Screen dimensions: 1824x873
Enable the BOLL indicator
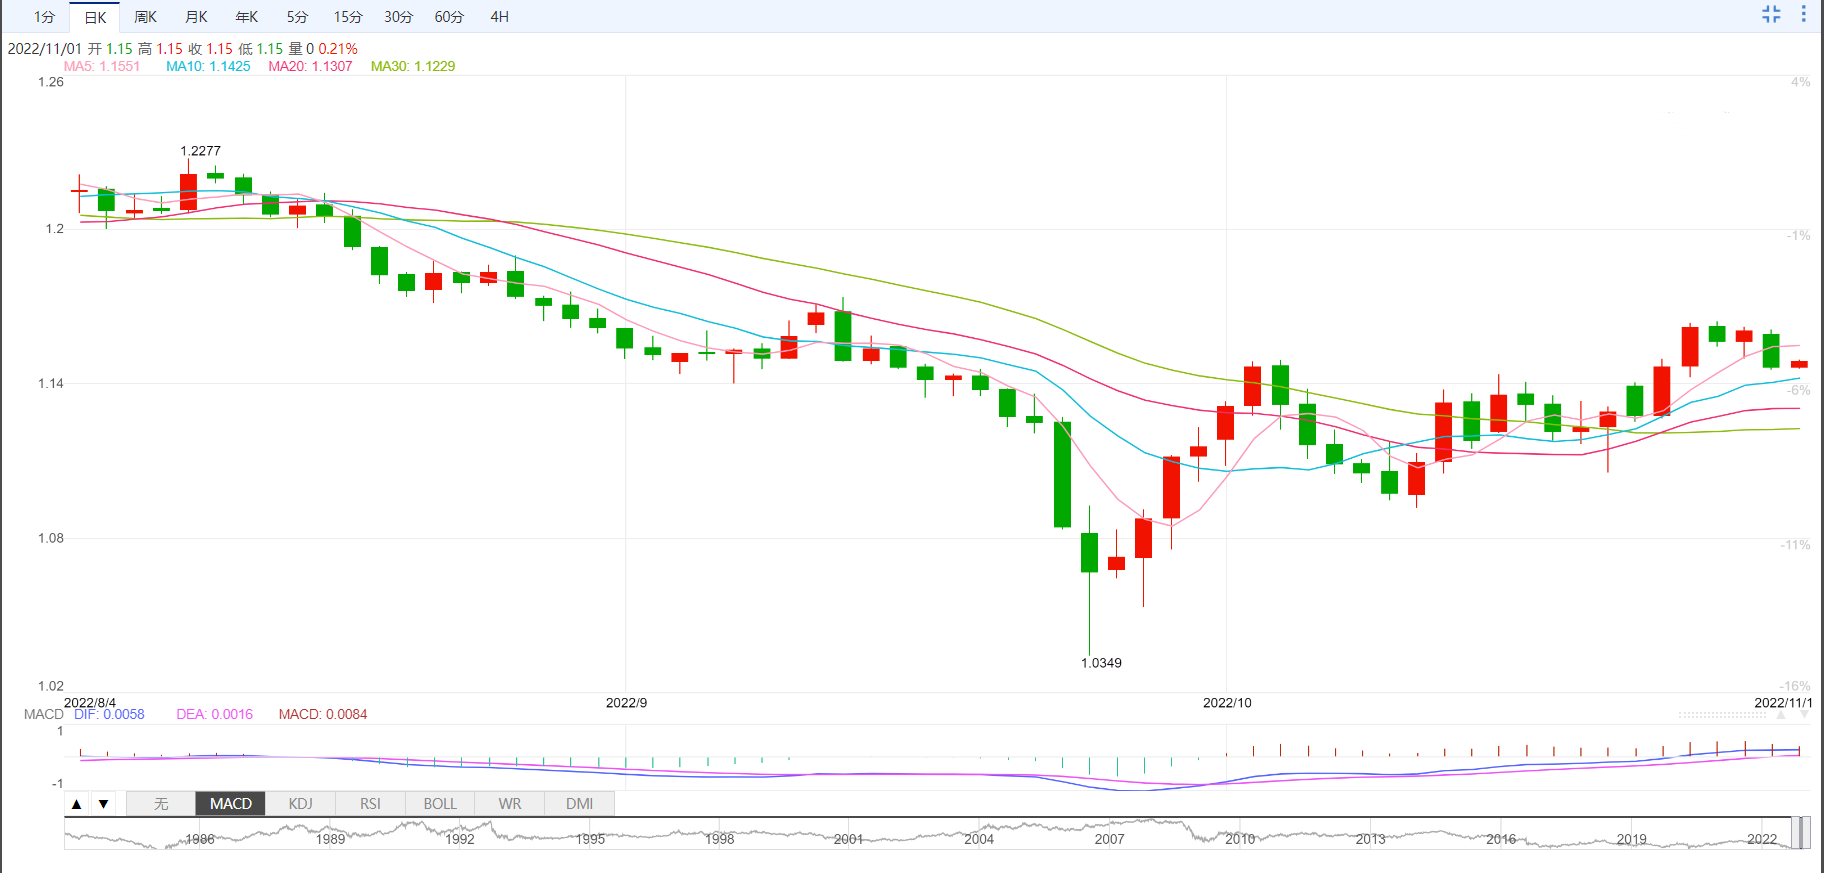tap(440, 804)
